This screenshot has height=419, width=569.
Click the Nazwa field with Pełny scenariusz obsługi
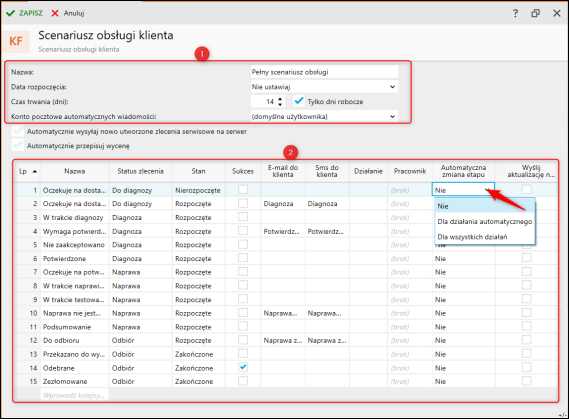point(324,72)
